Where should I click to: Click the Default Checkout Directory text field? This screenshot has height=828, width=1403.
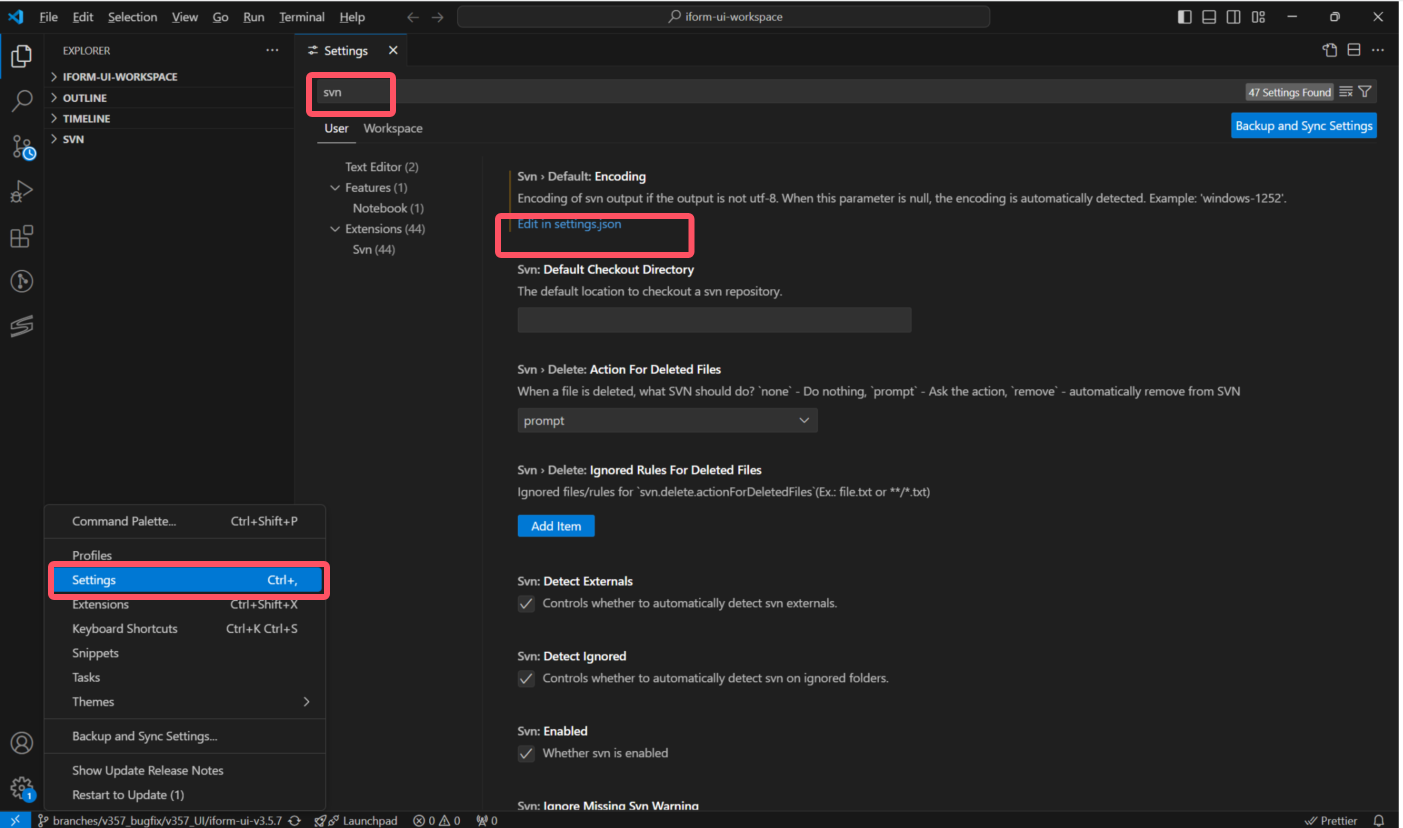click(714, 320)
